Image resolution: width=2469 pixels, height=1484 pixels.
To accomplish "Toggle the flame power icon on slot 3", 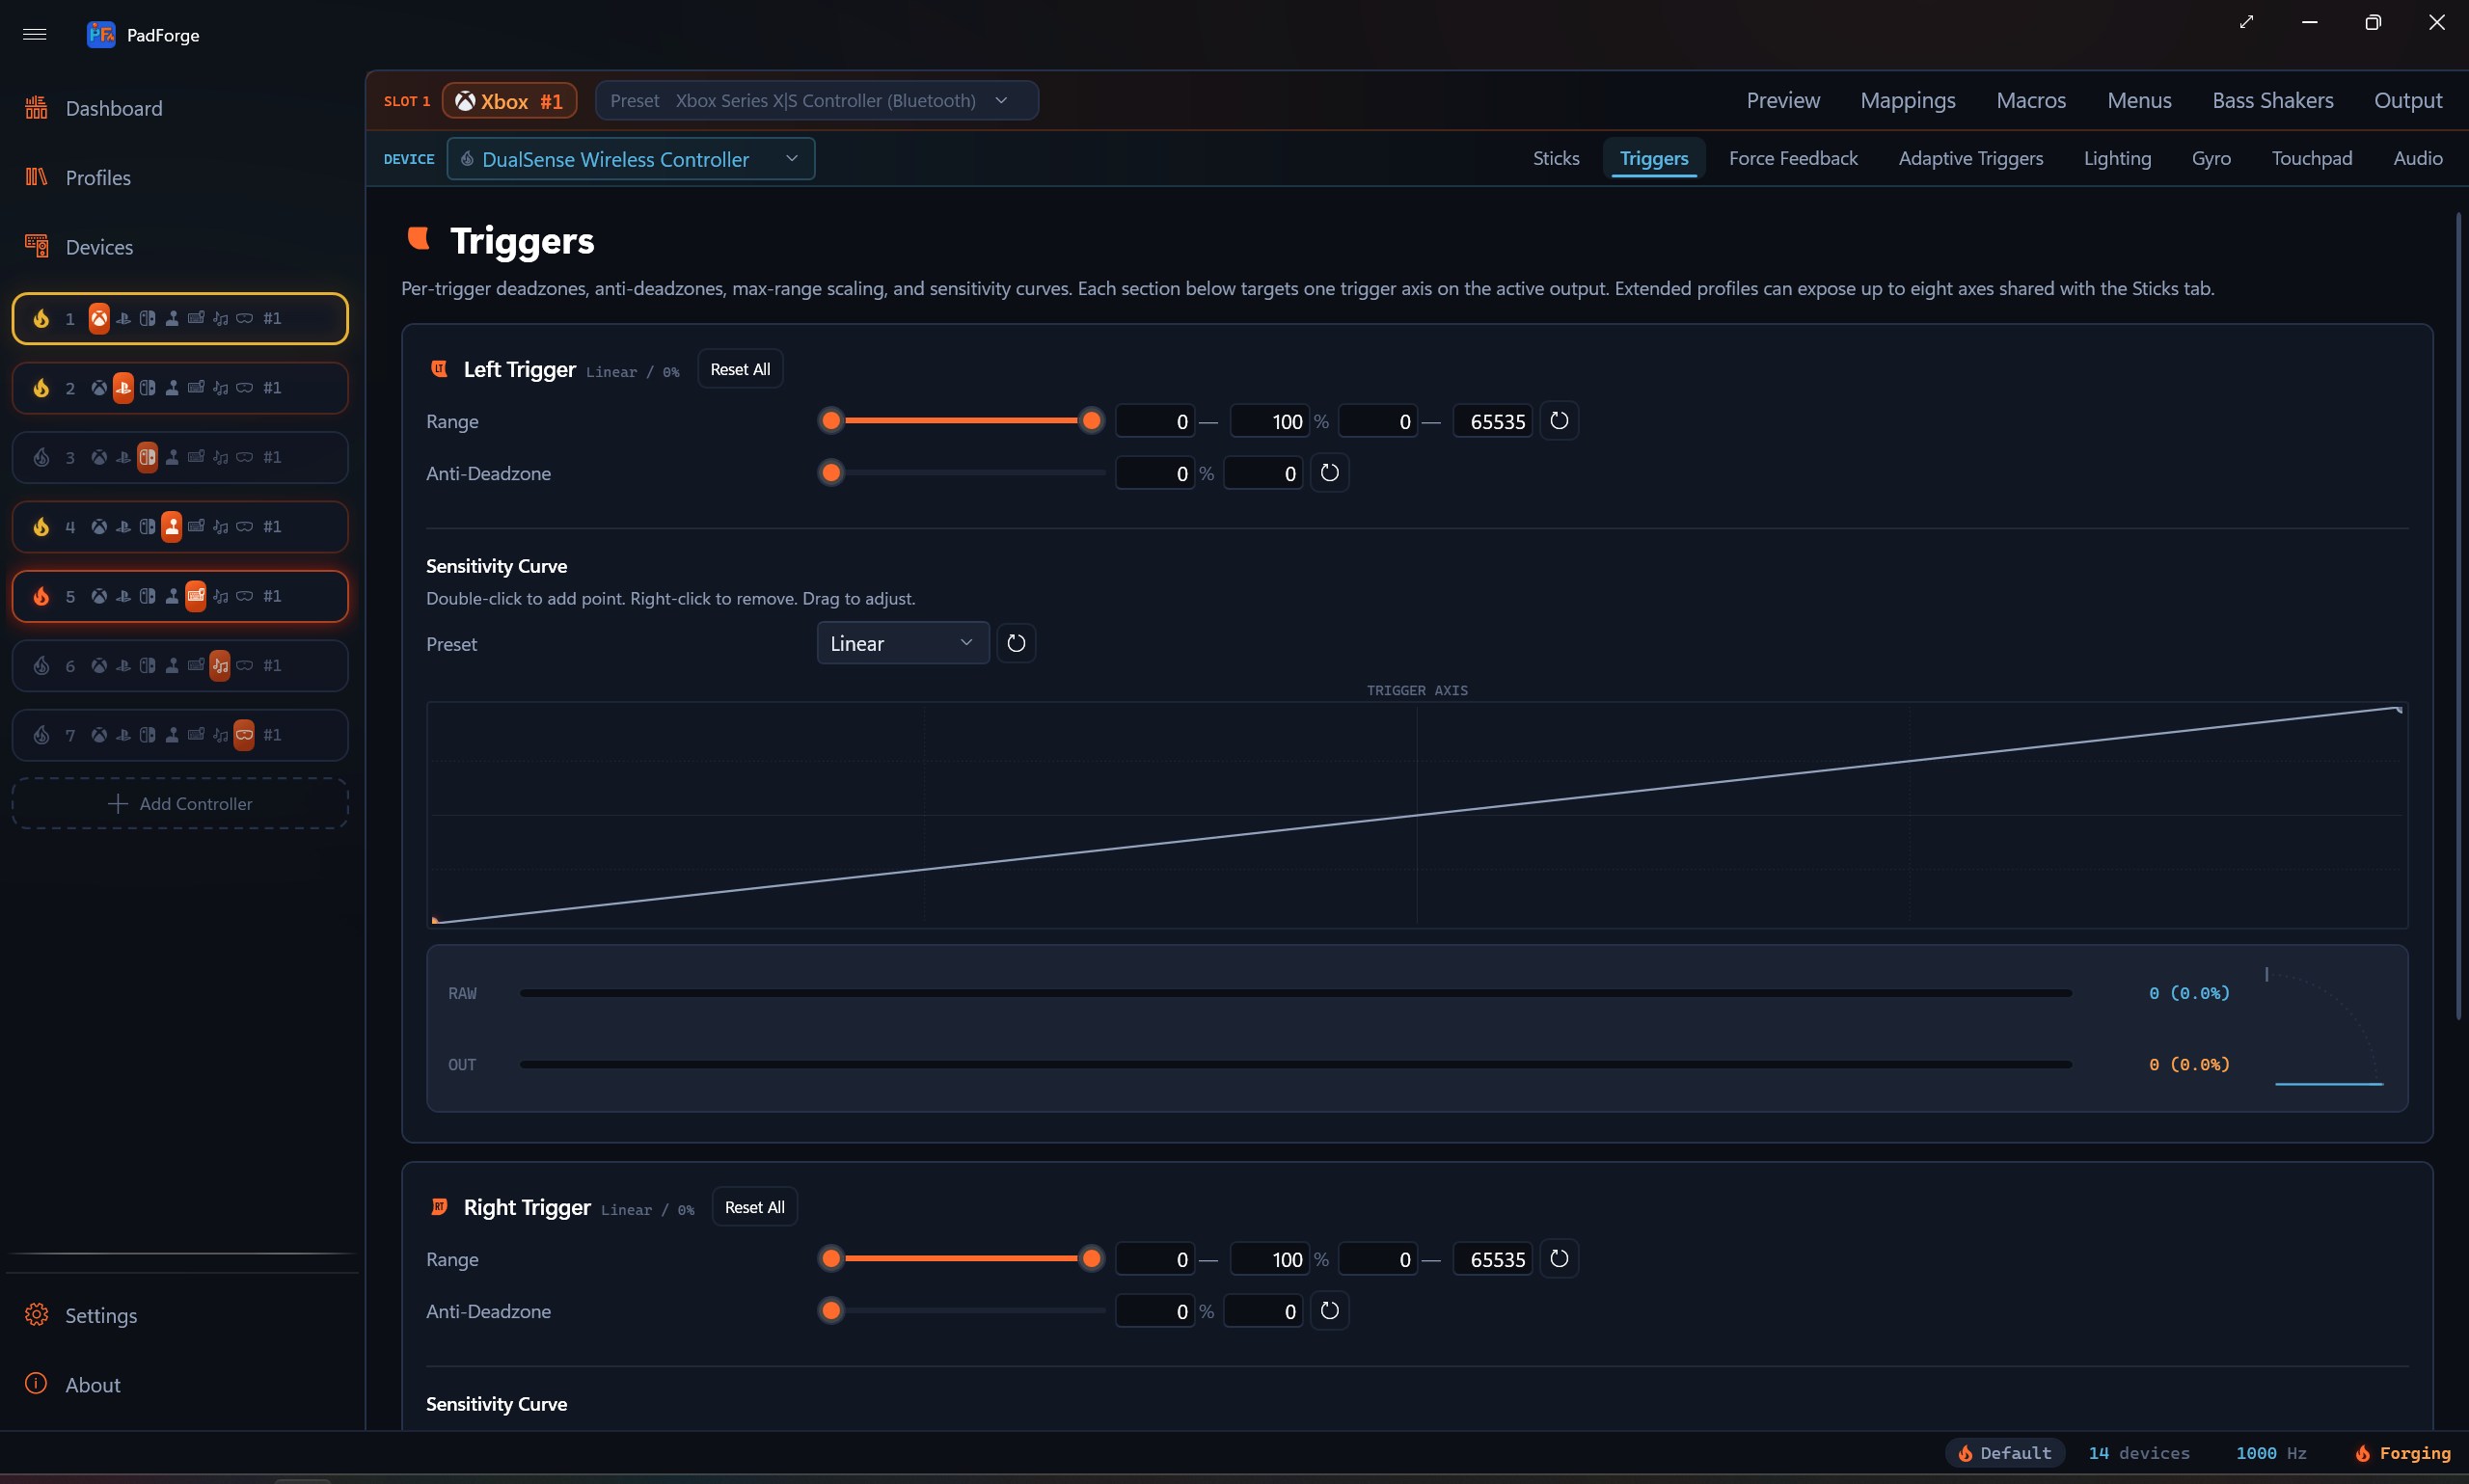I will pyautogui.click(x=41, y=457).
